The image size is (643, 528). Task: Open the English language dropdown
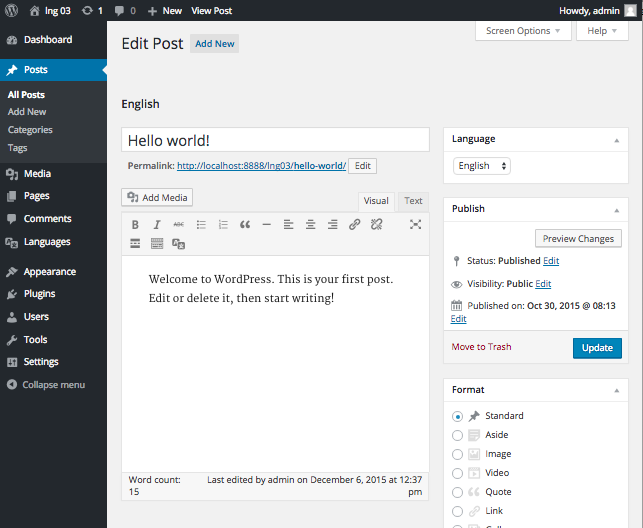[x=482, y=166]
